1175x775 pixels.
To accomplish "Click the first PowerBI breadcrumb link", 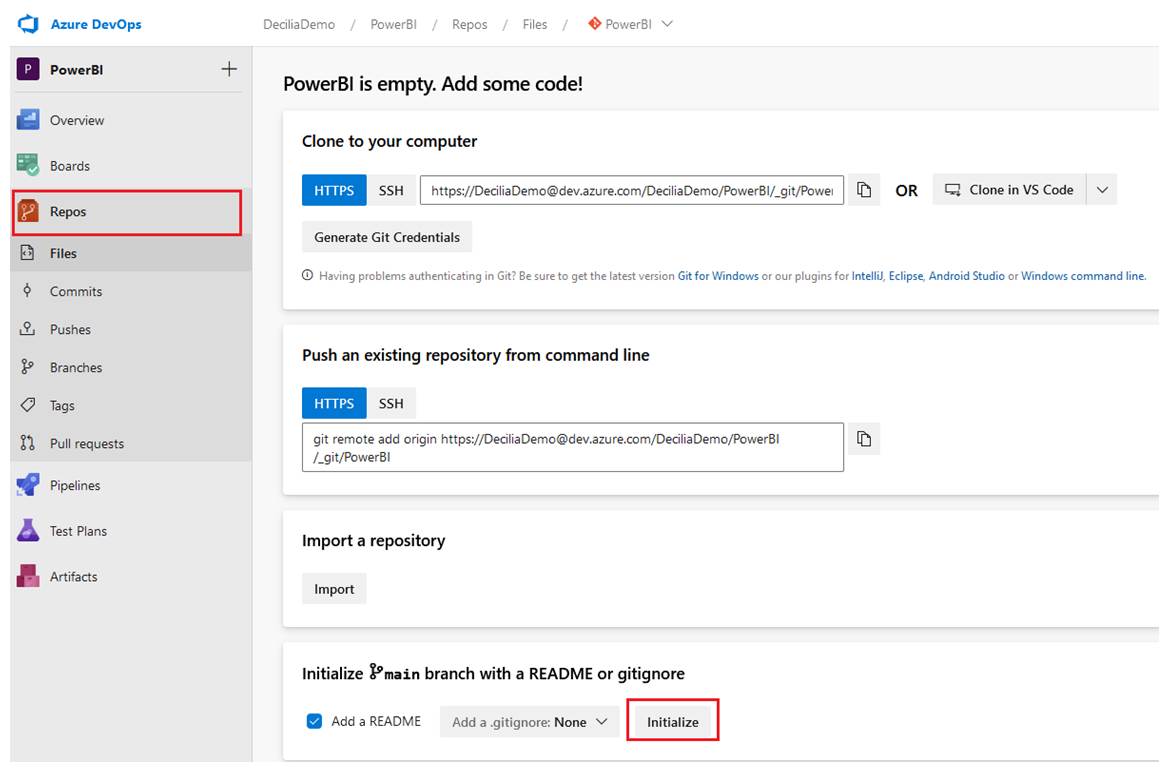I will [x=393, y=24].
